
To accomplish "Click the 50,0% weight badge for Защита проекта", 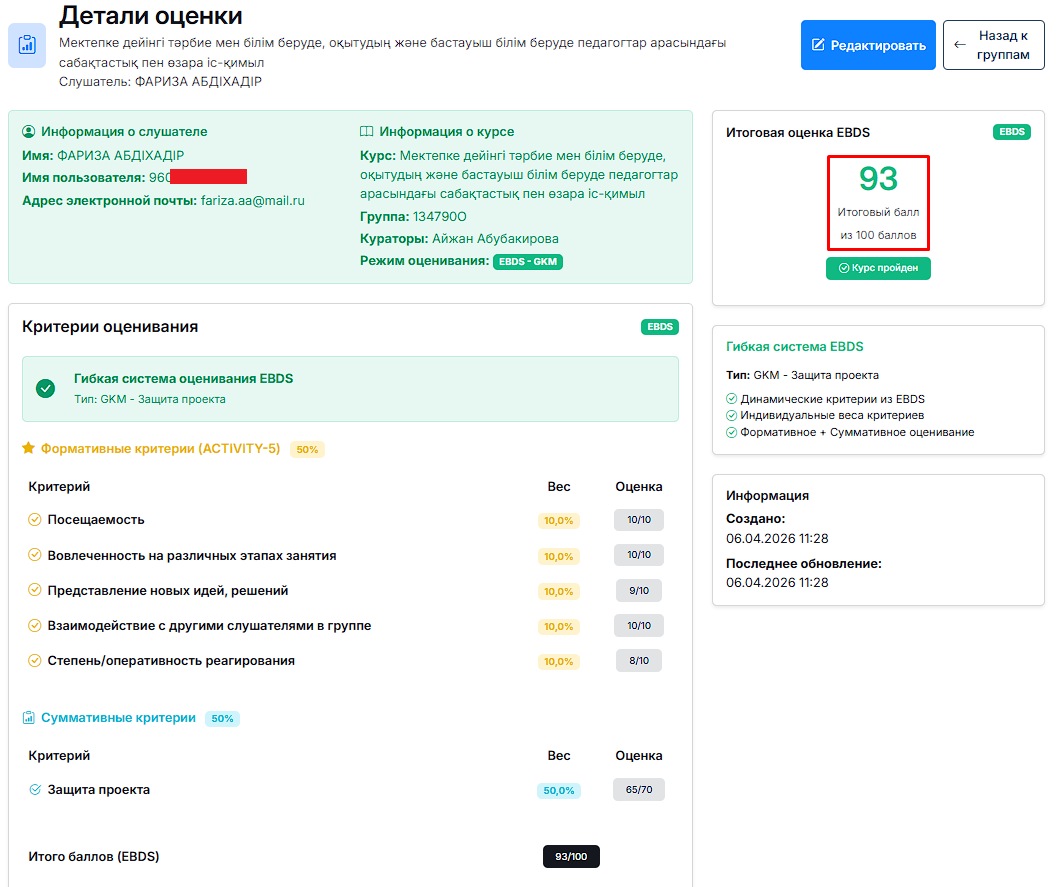I will [558, 791].
